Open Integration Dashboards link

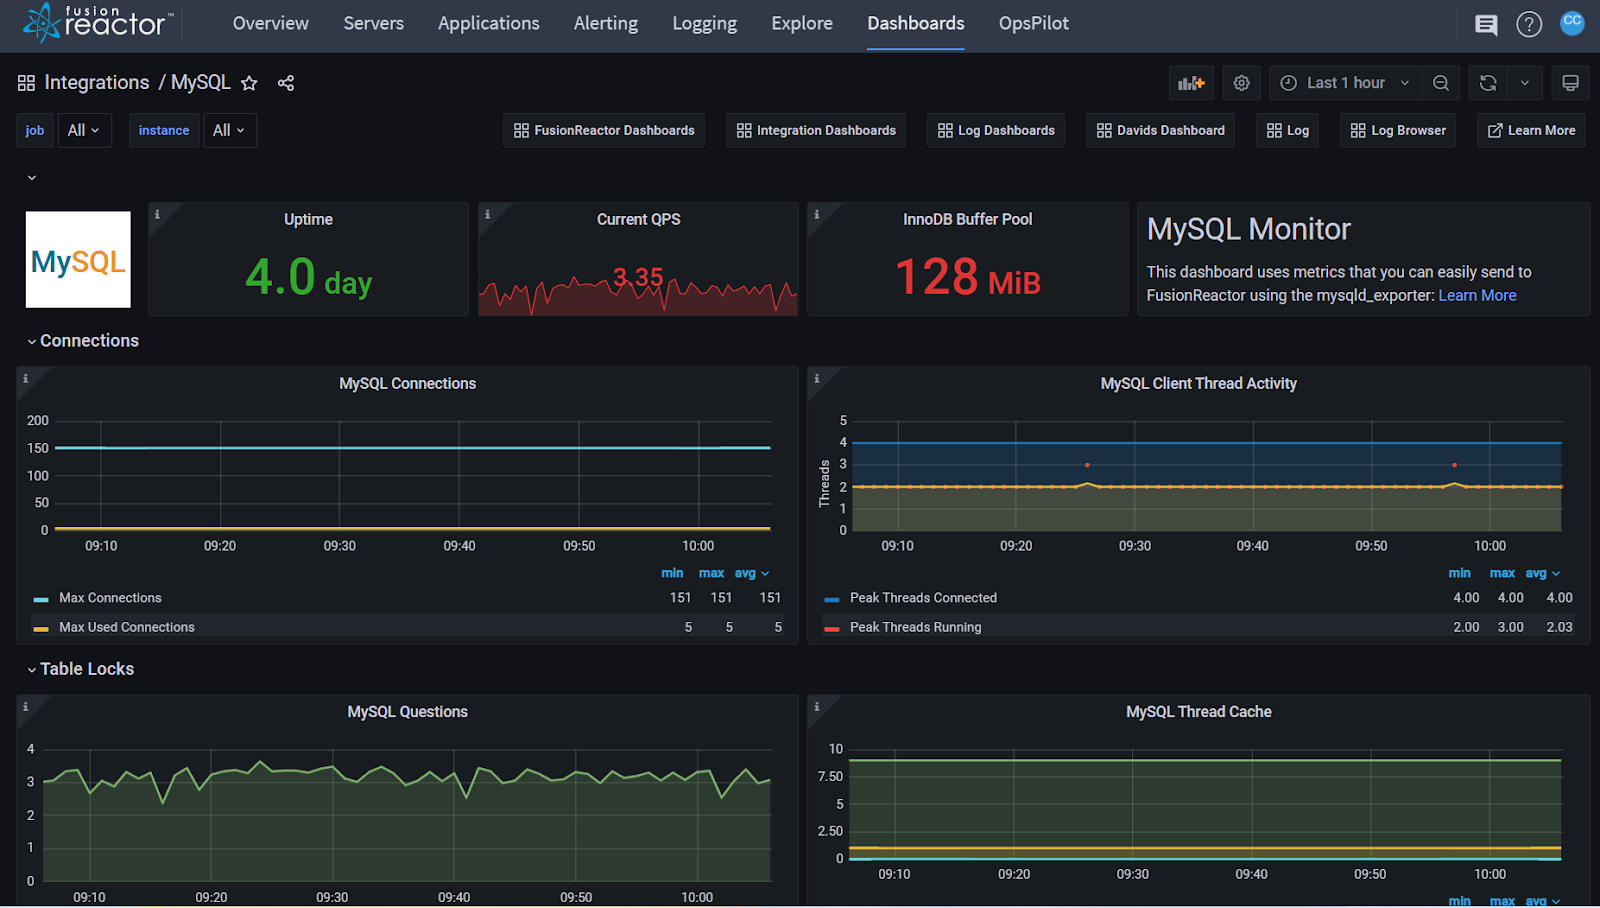(x=816, y=130)
